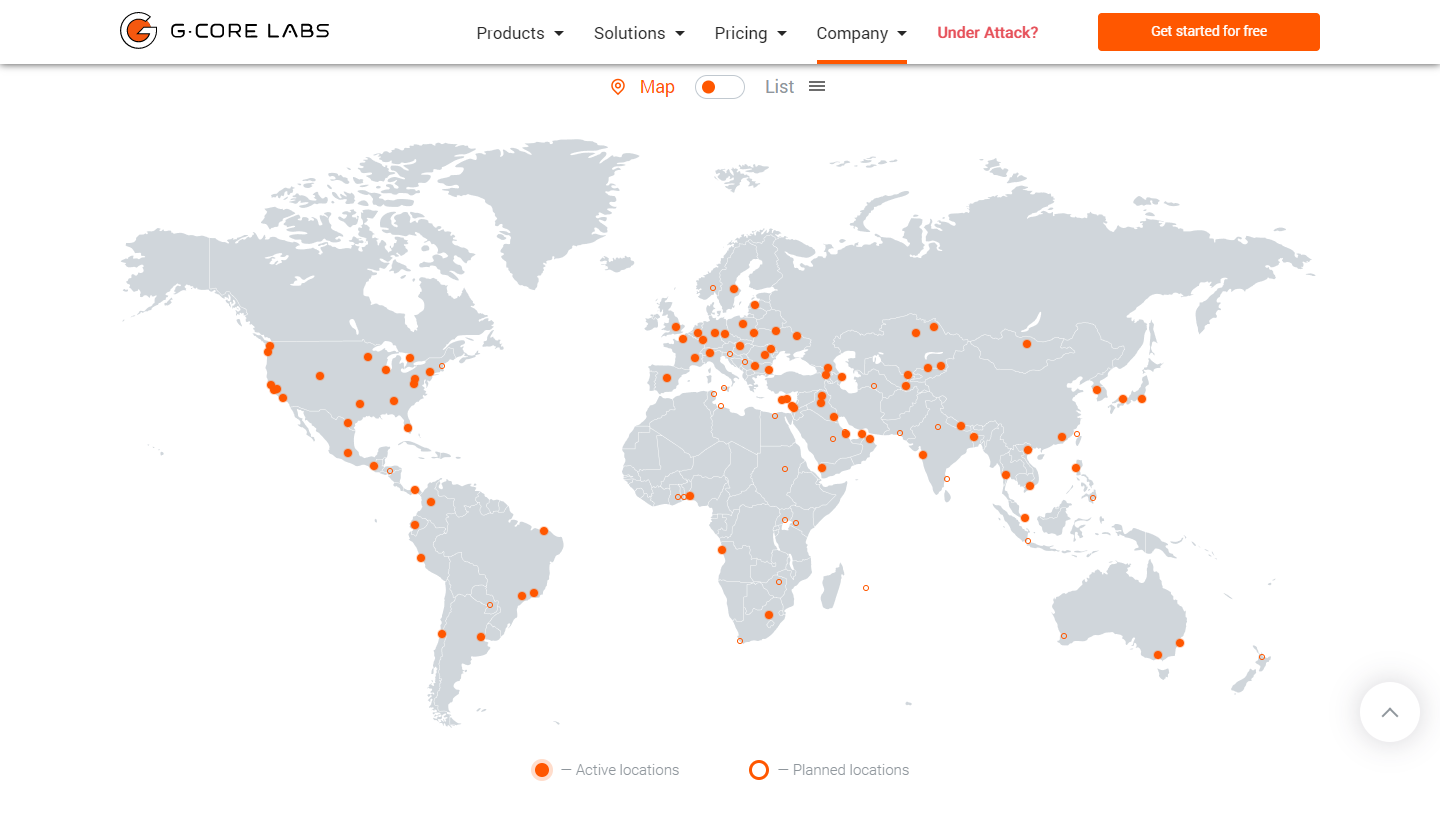Click the Planned locations legend marker
The height and width of the screenshot is (831, 1440).
pyautogui.click(x=759, y=770)
